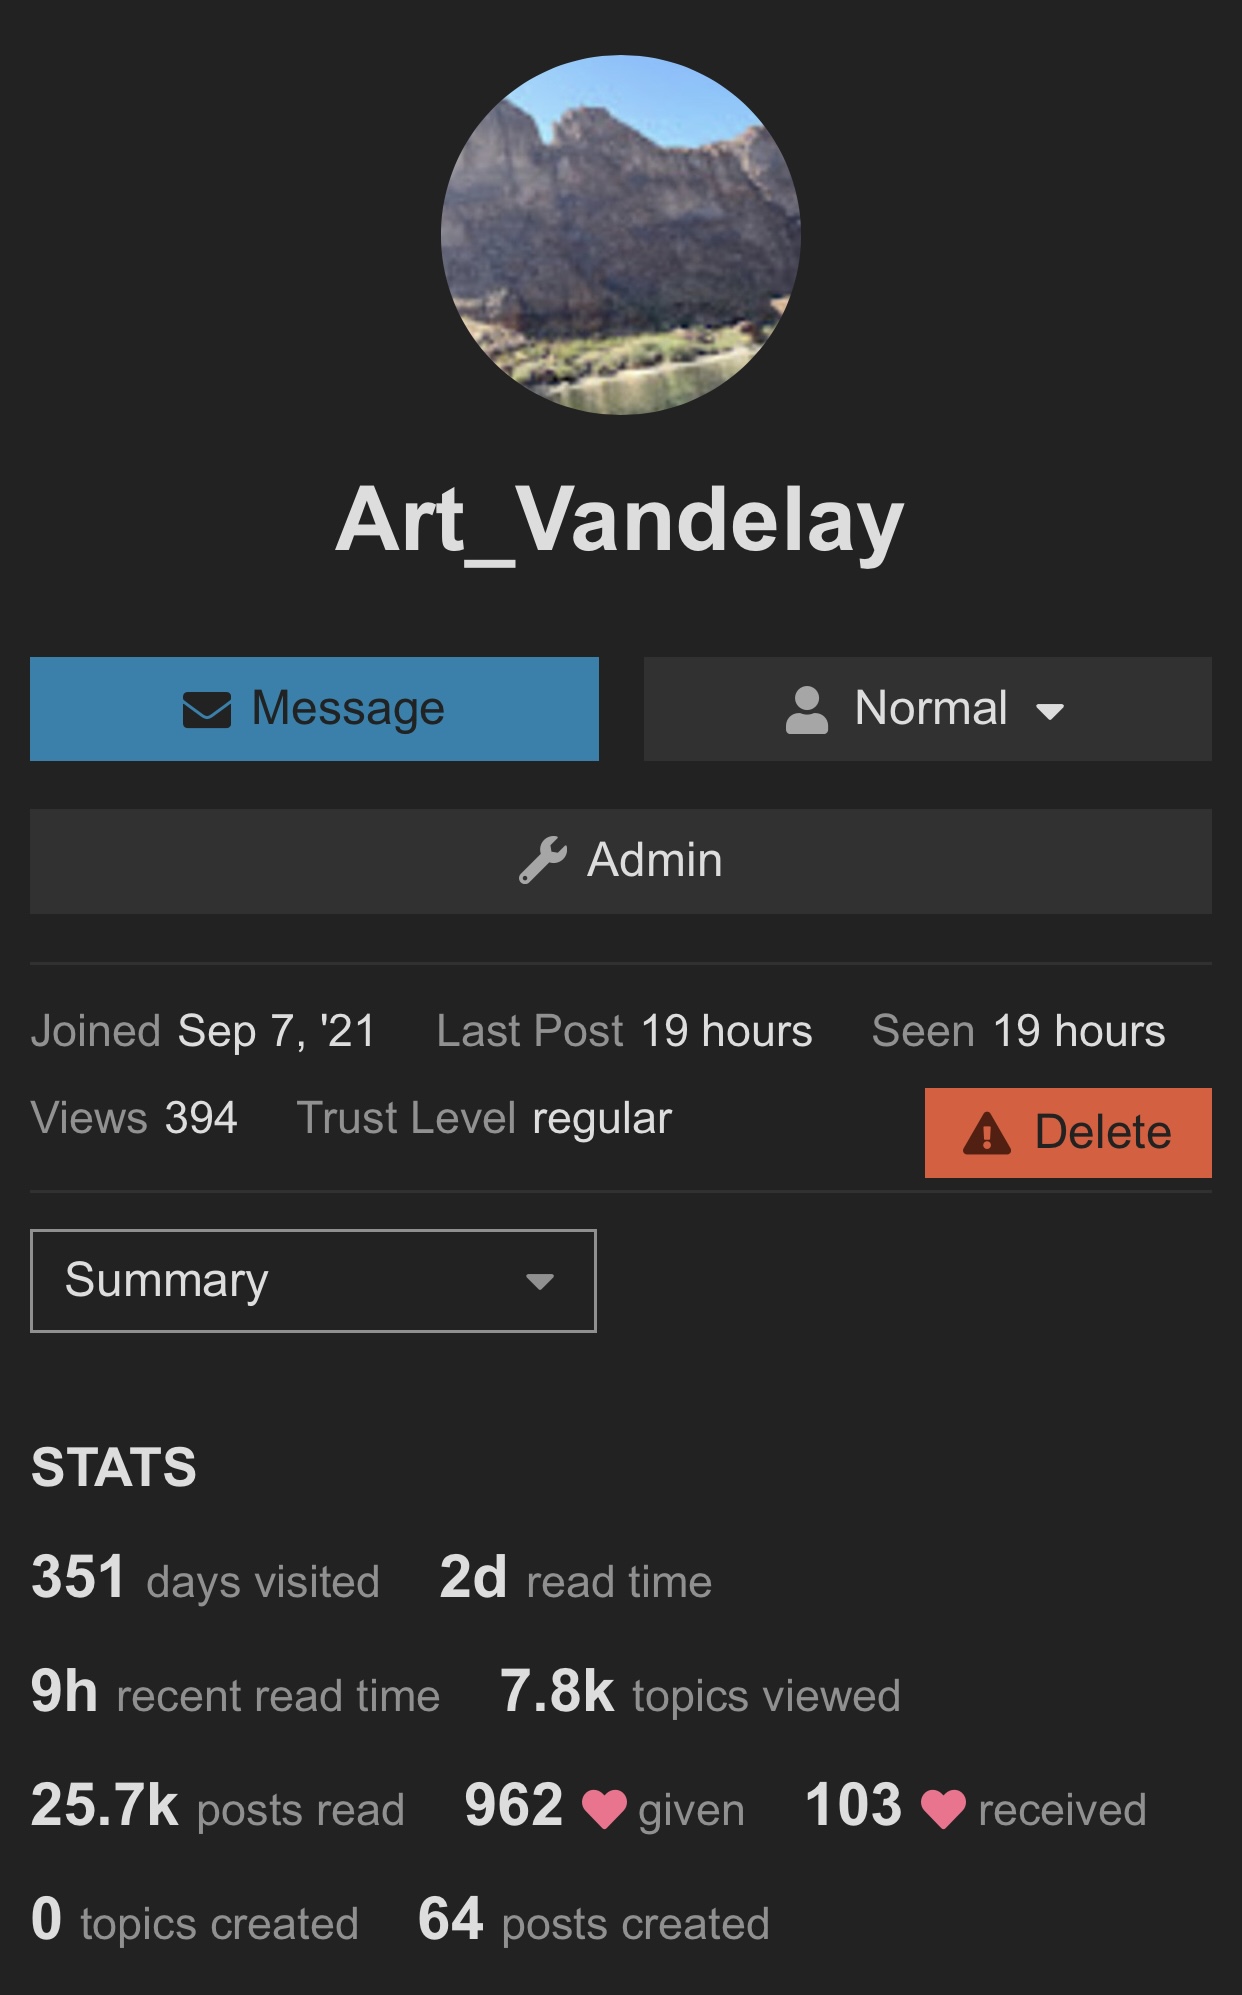1242x1995 pixels.
Task: View the 103 likes received stat
Action: point(976,1808)
